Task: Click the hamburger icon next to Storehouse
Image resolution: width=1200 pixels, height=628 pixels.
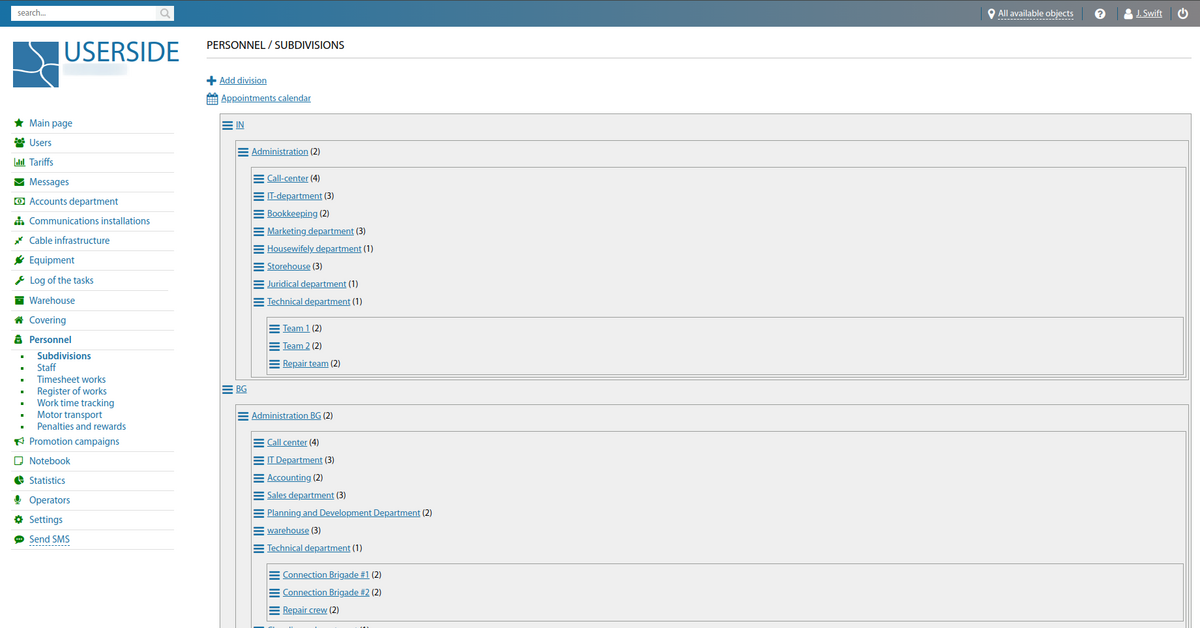Action: click(x=259, y=267)
